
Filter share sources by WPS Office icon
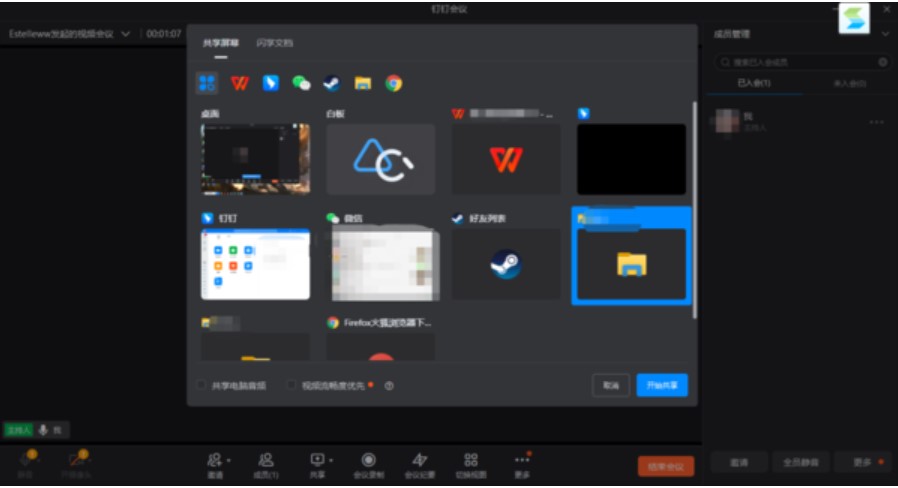point(239,84)
